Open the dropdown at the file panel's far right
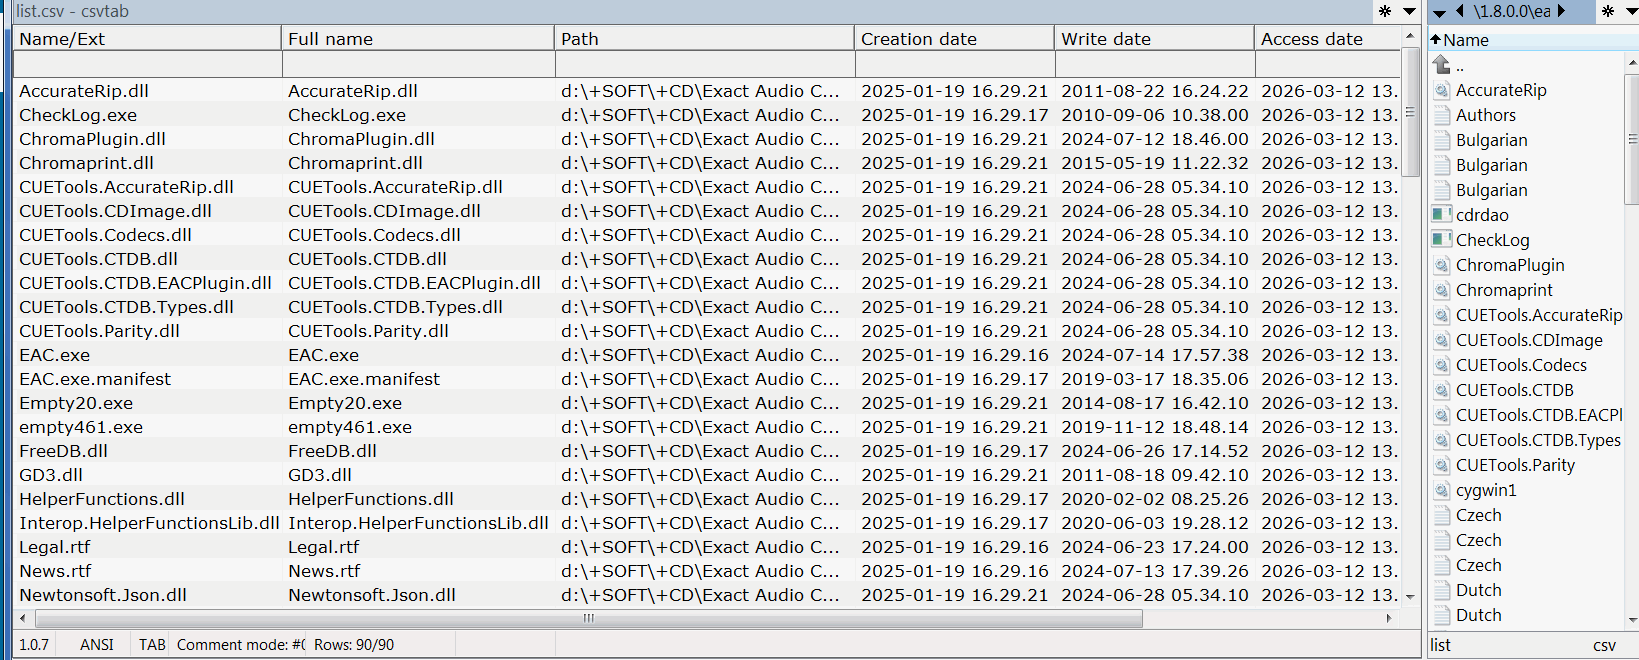This screenshot has height=660, width=1639. 1632,12
